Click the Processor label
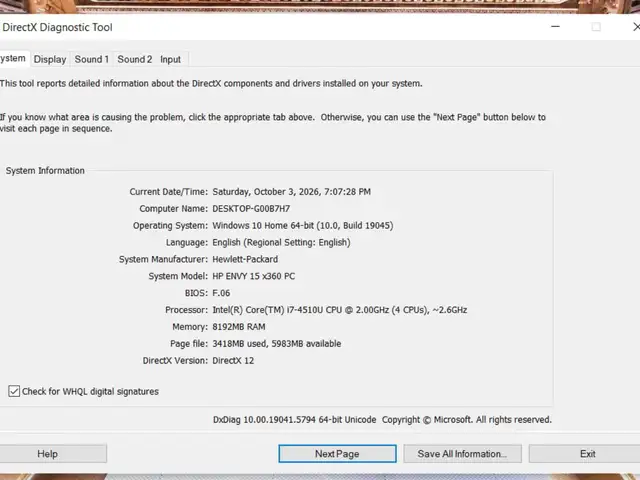The image size is (640, 480). pyautogui.click(x=187, y=310)
